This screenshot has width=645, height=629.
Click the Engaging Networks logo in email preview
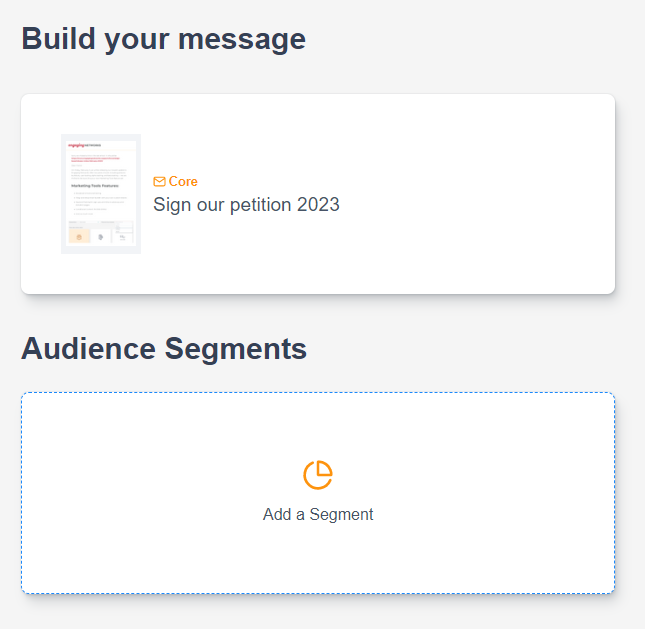(x=84, y=145)
